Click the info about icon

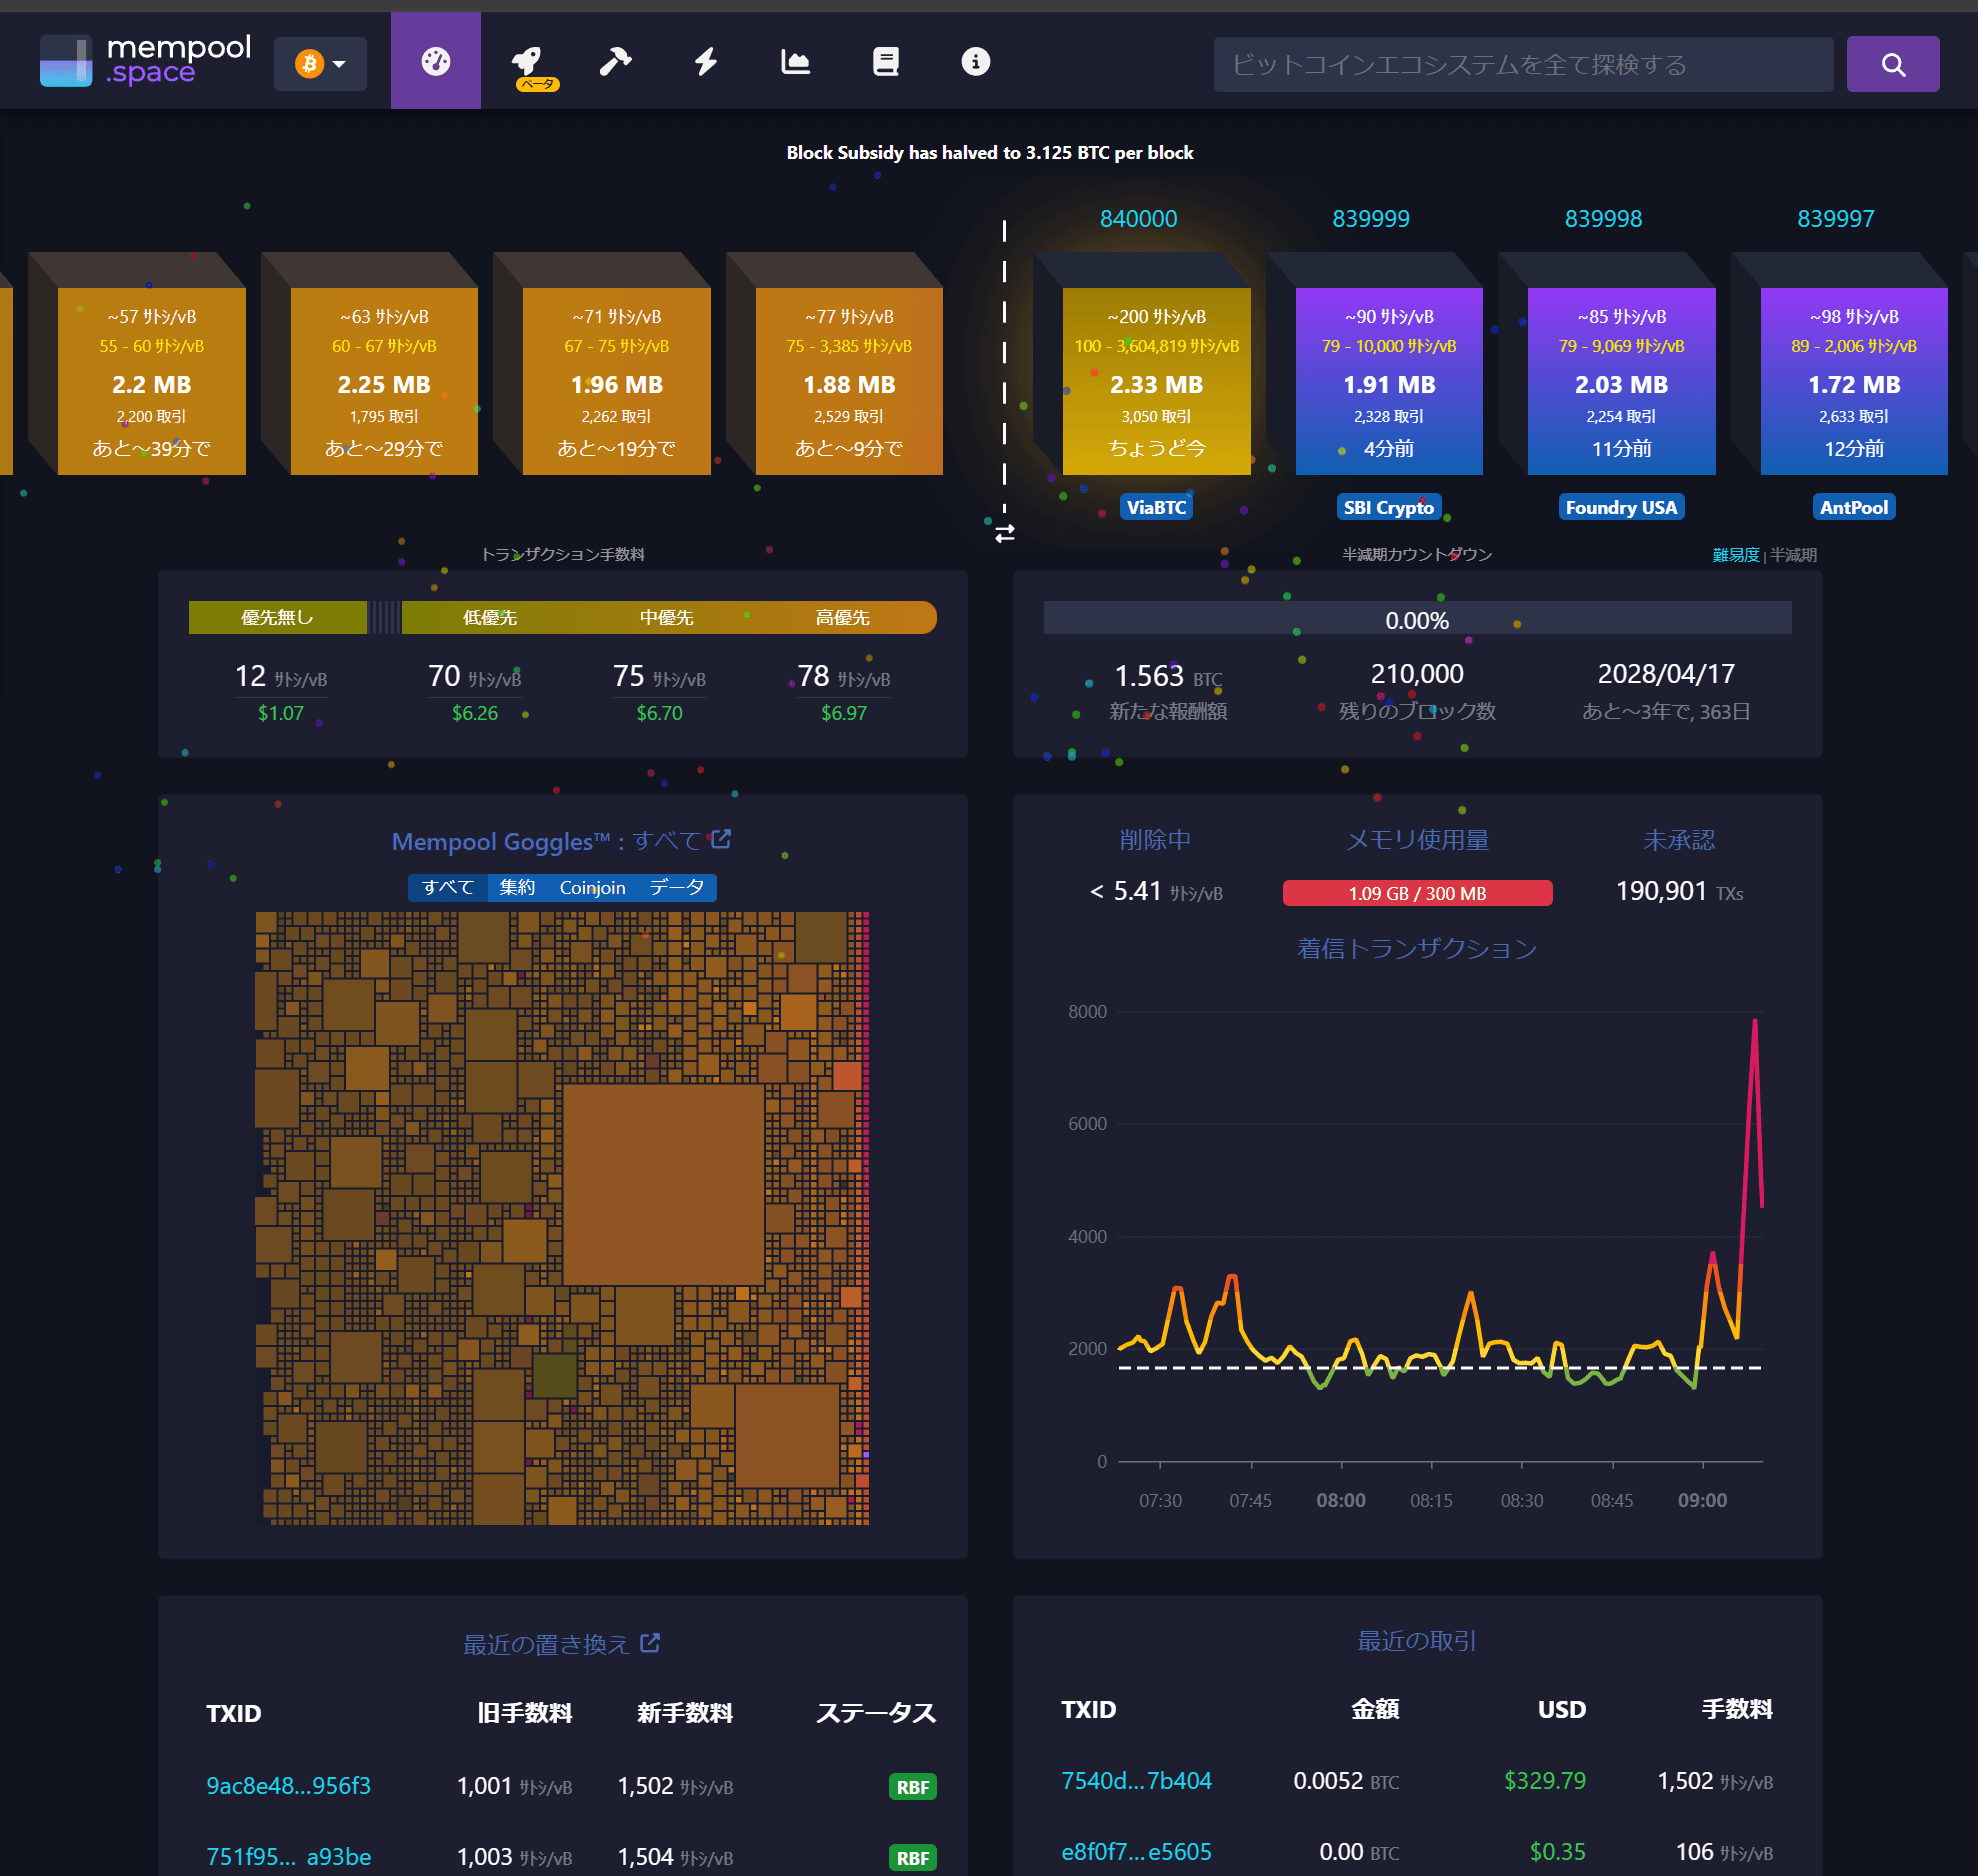point(975,62)
